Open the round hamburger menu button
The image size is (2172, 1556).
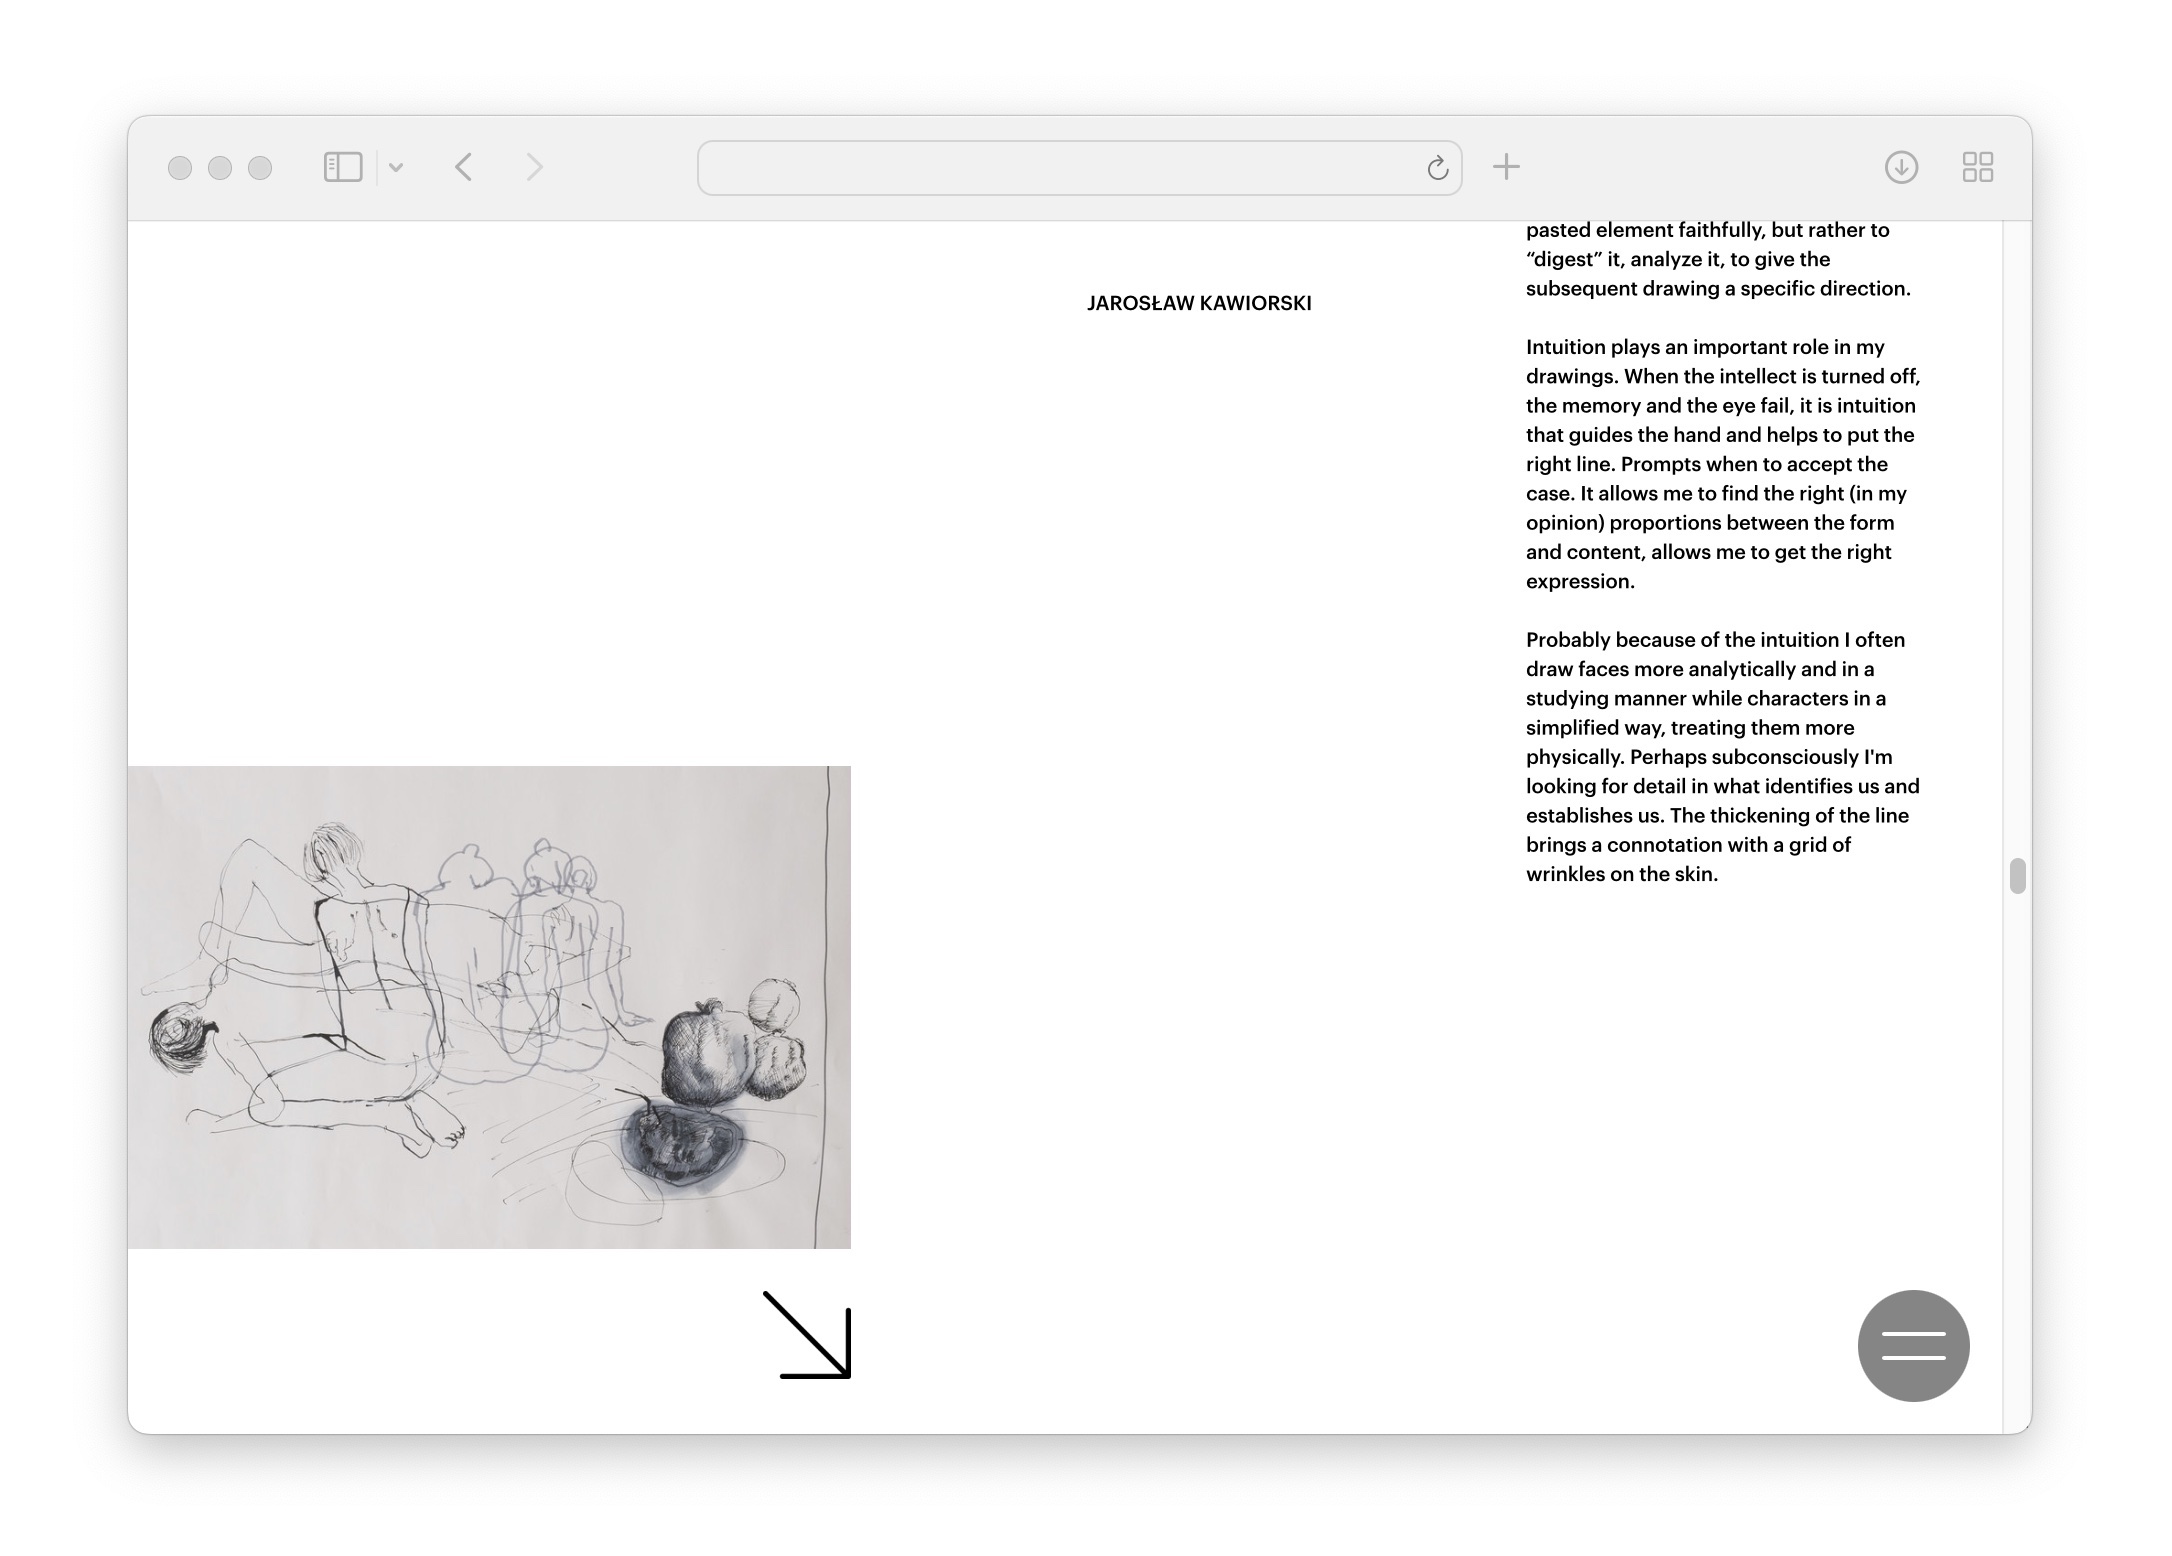point(1913,1345)
